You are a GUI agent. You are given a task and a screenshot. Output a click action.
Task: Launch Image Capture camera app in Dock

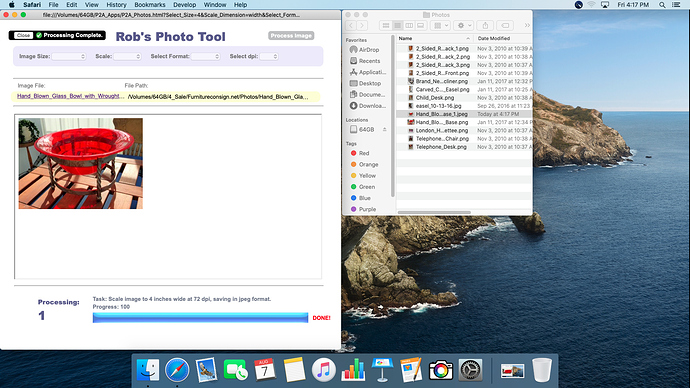(440, 370)
